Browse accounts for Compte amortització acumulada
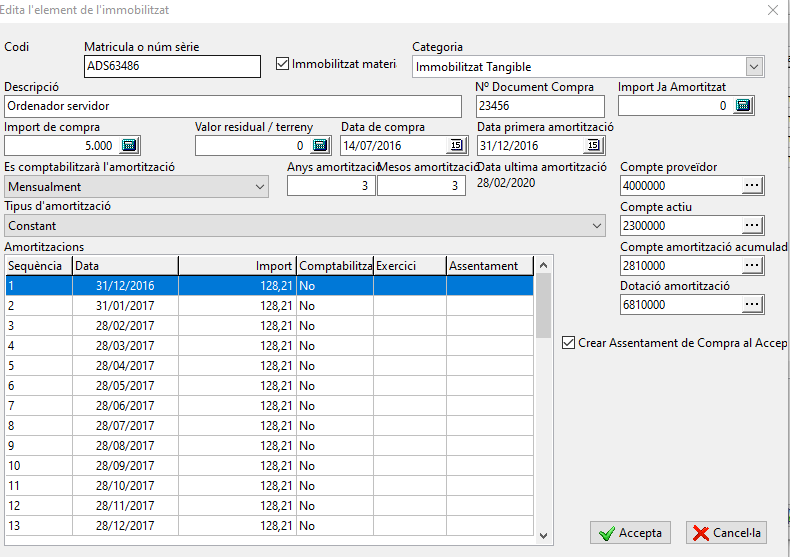Image resolution: width=790 pixels, height=557 pixels. point(752,265)
